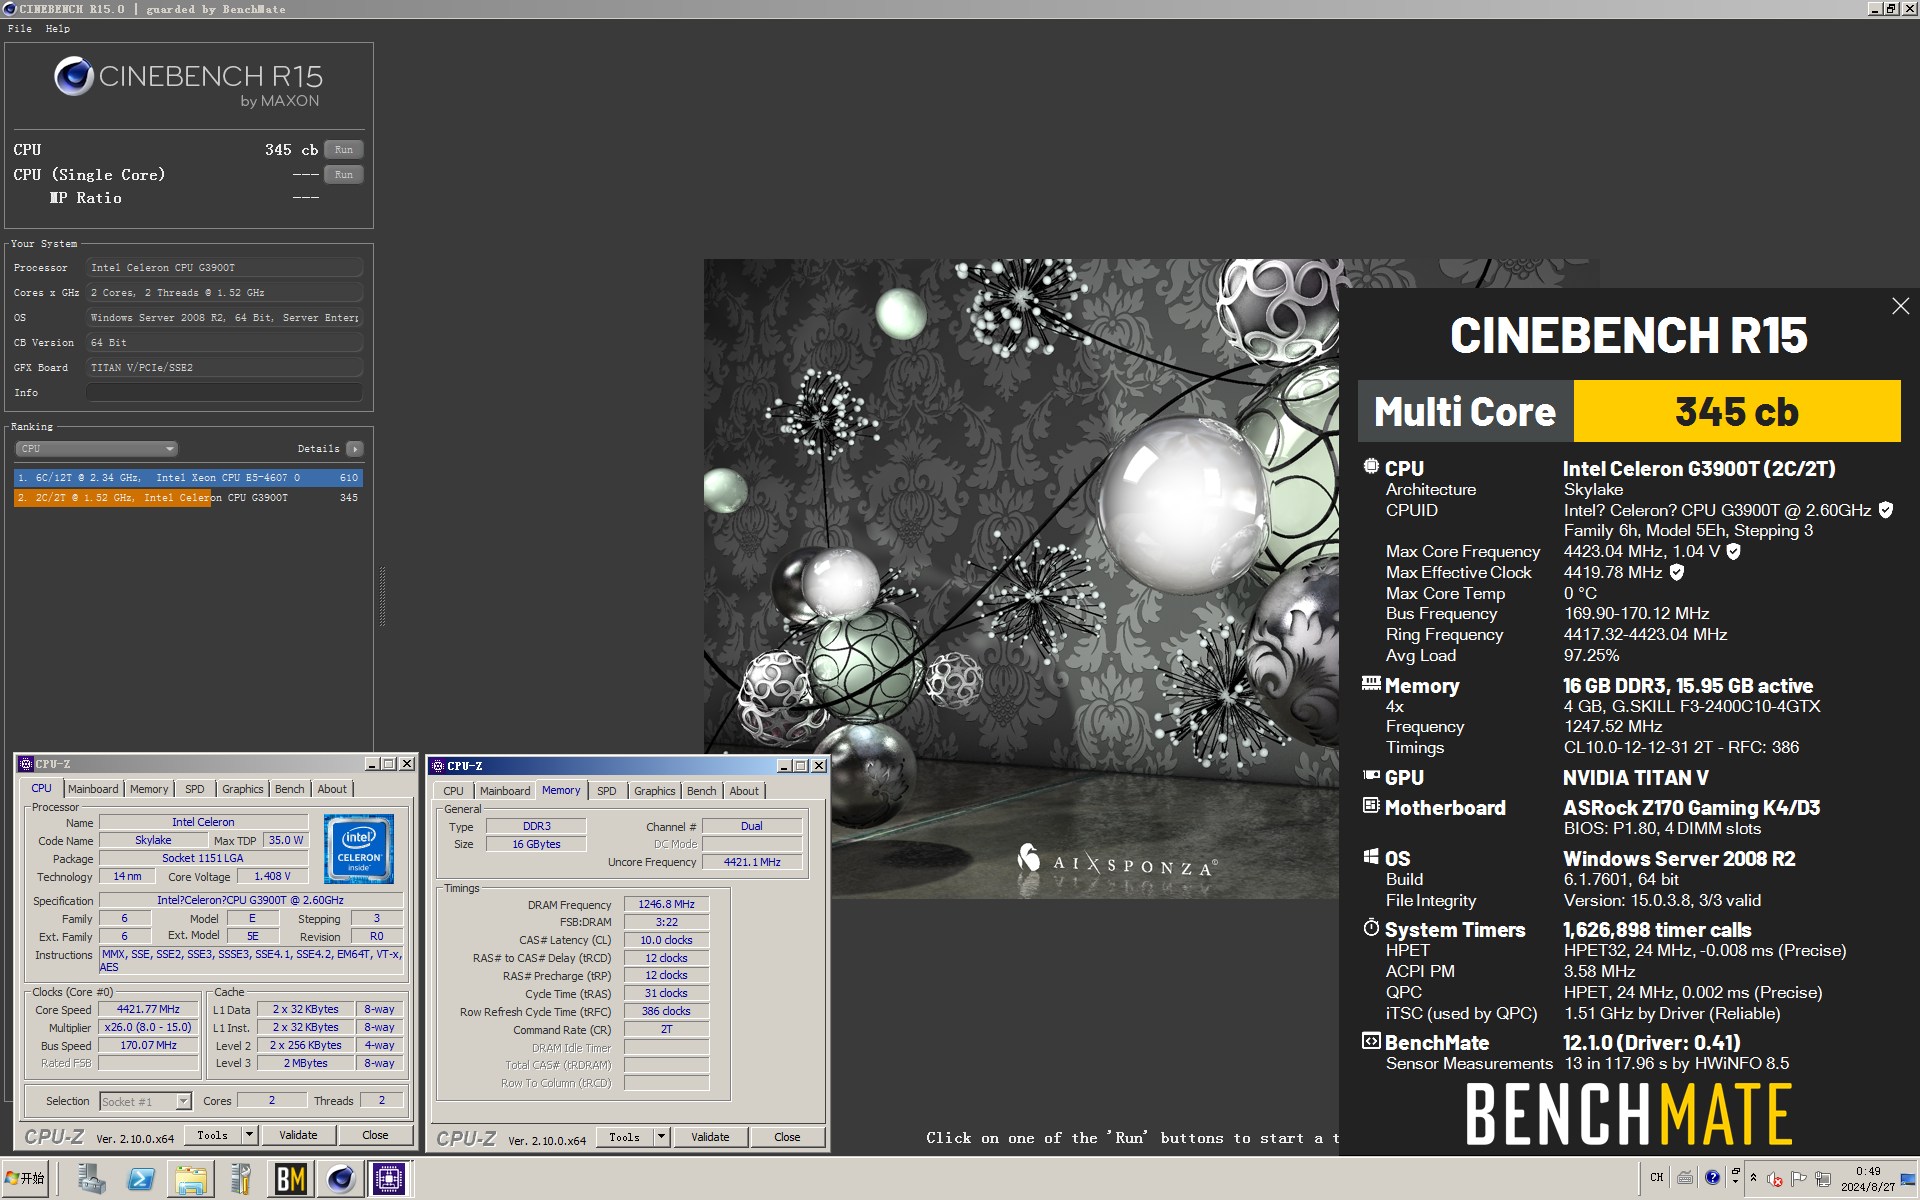Click verification shield next to Max Core Frequency
This screenshot has width=1920, height=1200.
coord(1733,551)
